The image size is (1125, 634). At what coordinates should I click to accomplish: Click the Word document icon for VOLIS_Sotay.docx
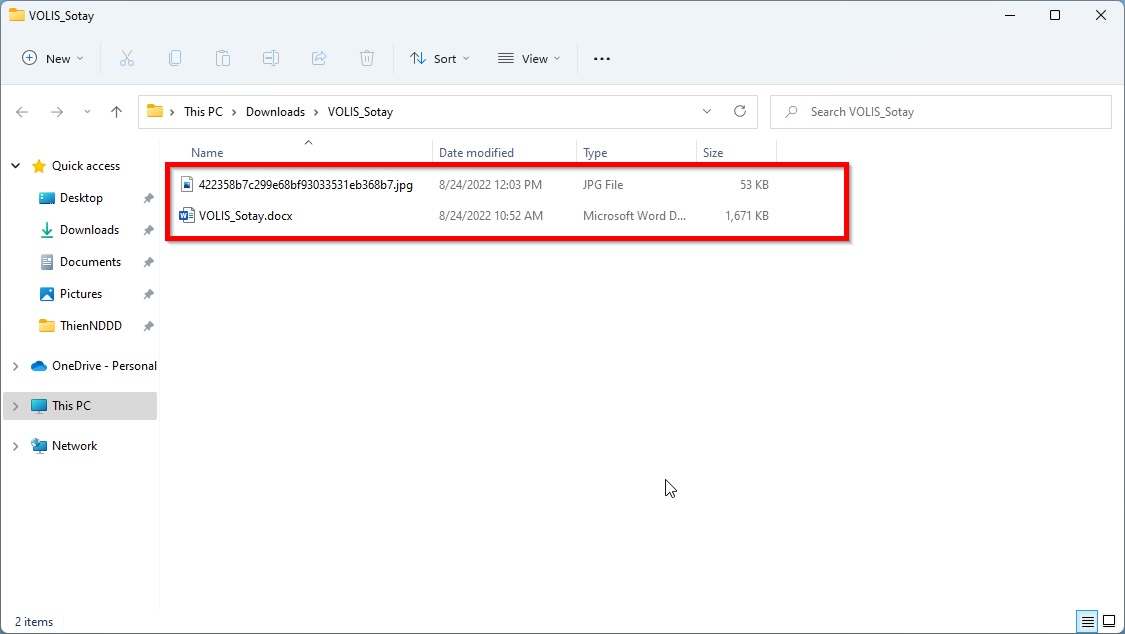187,215
